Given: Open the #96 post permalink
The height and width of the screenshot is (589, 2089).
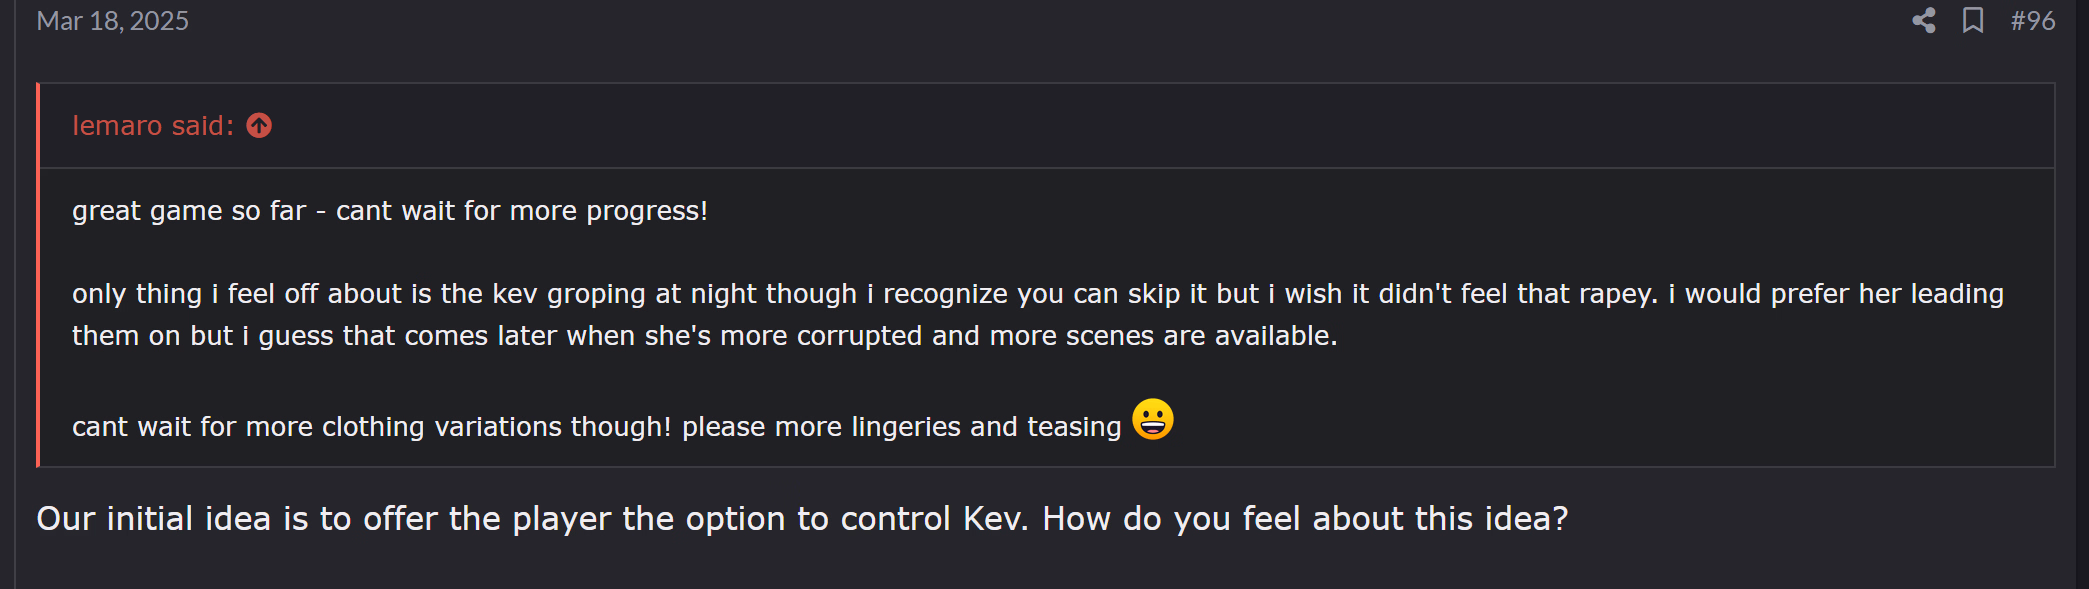Looking at the screenshot, I should pos(2033,21).
